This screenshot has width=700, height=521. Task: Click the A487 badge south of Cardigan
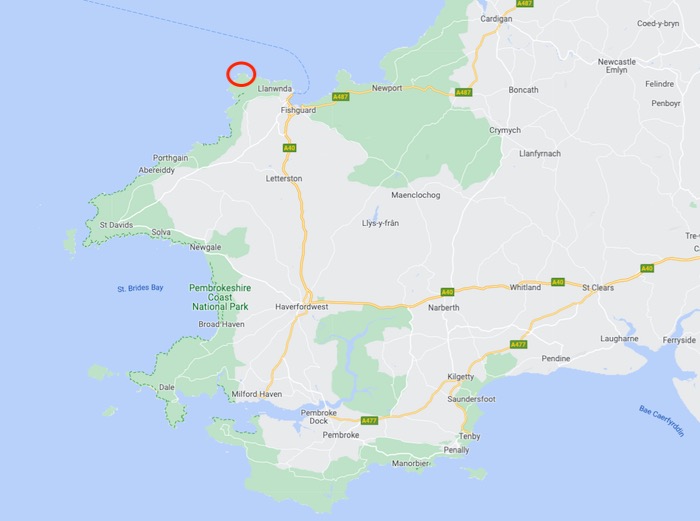pyautogui.click(x=463, y=92)
